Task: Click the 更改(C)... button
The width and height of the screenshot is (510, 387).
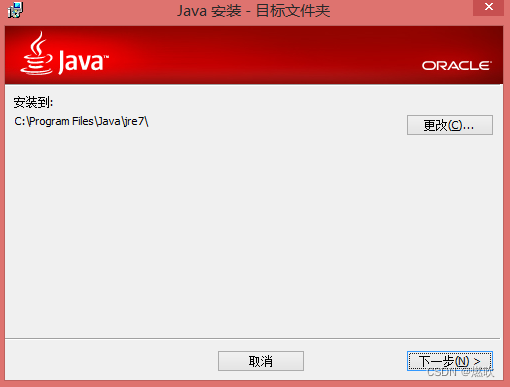Action: pos(450,125)
